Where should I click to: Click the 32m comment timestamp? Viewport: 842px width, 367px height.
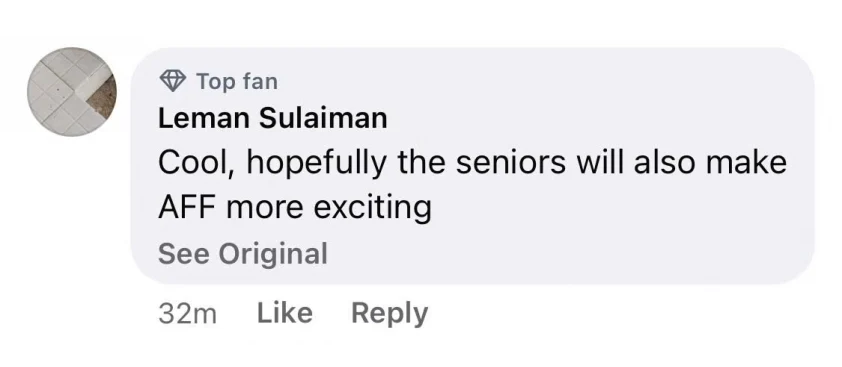click(x=187, y=314)
